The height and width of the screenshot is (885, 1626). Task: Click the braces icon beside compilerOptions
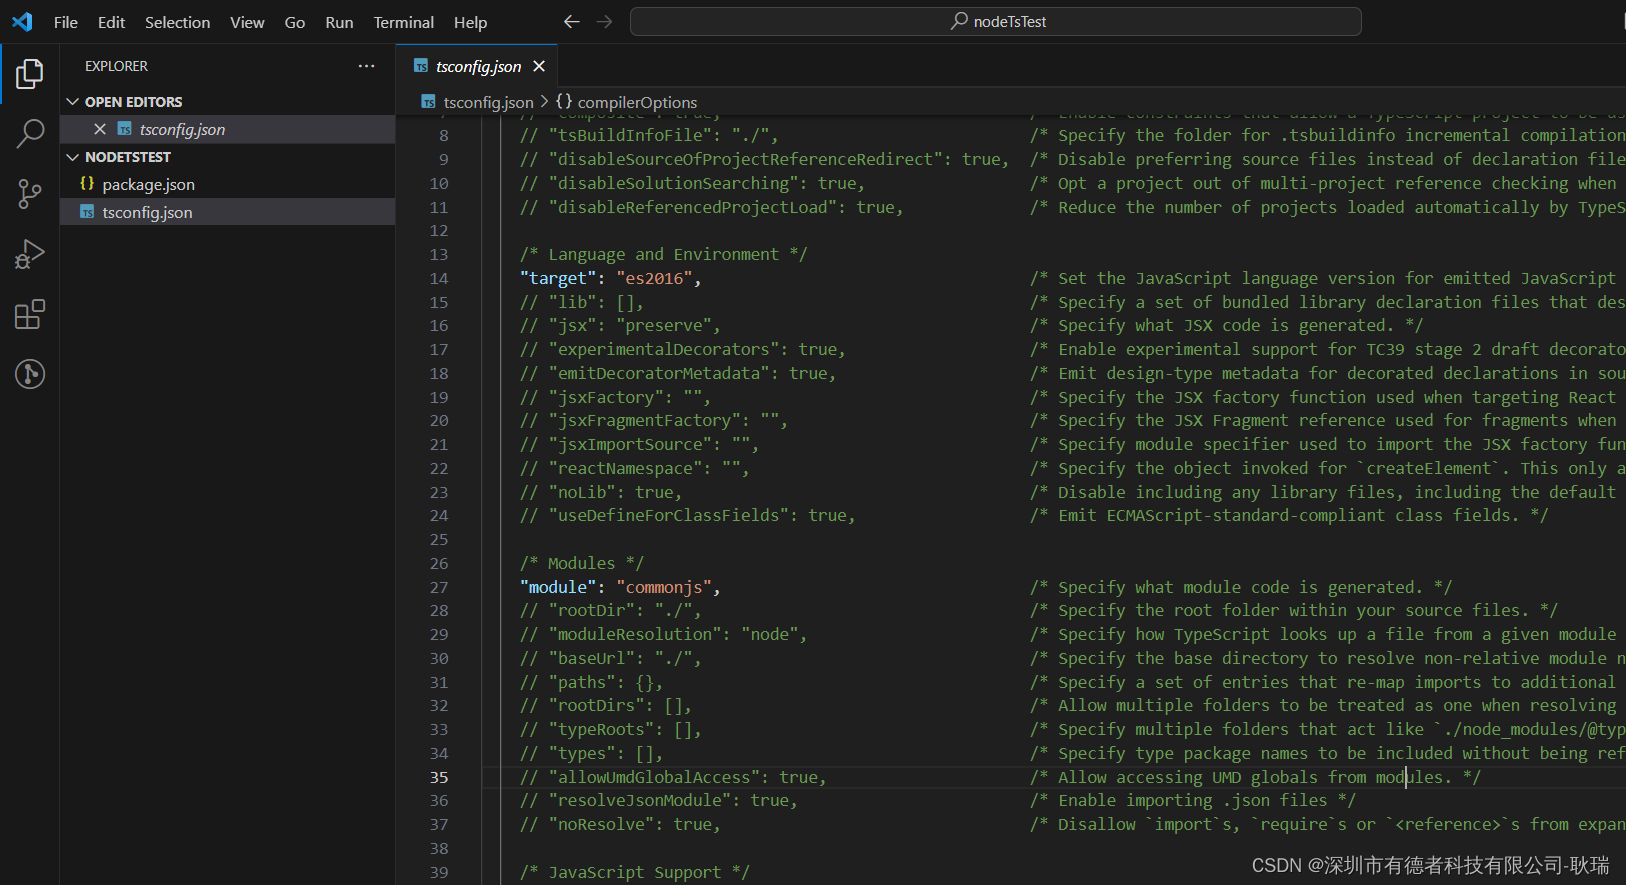pos(564,102)
